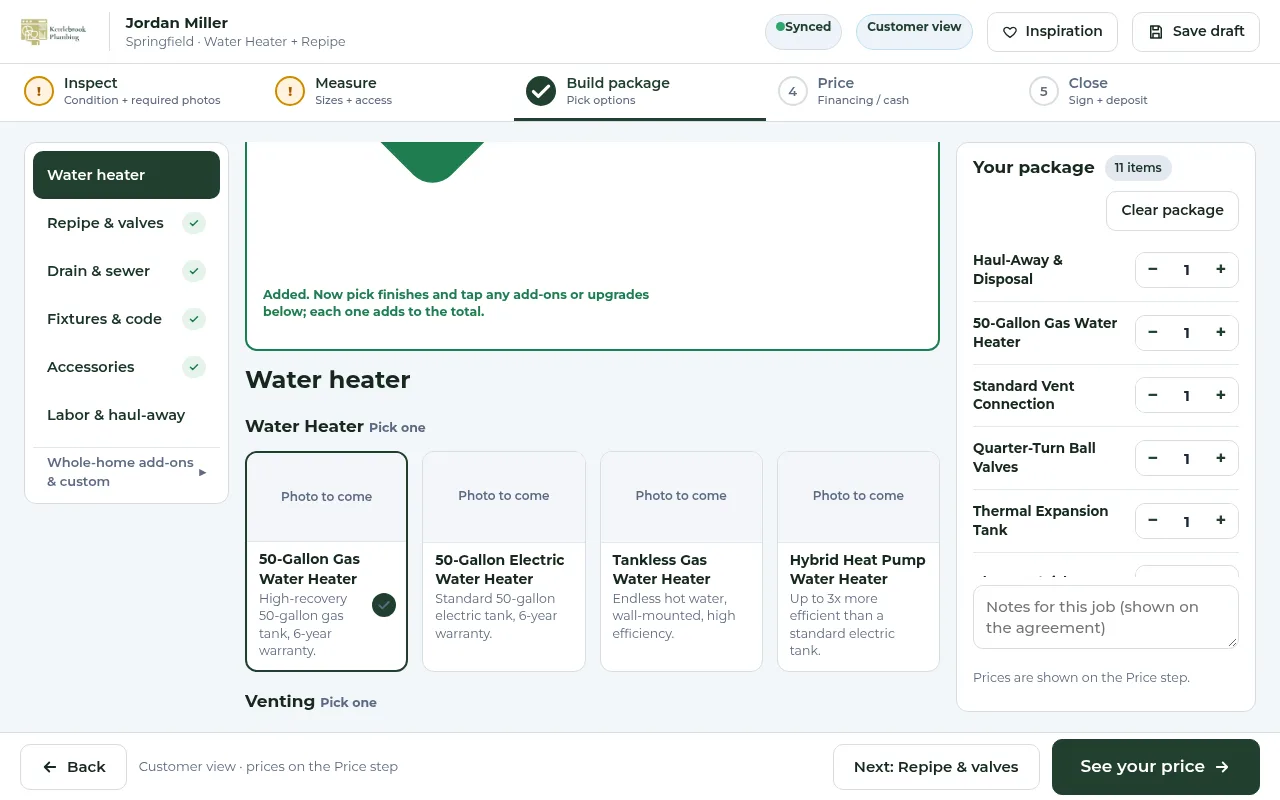The width and height of the screenshot is (1280, 800).
Task: Click the Measure step warning icon
Action: point(290,91)
